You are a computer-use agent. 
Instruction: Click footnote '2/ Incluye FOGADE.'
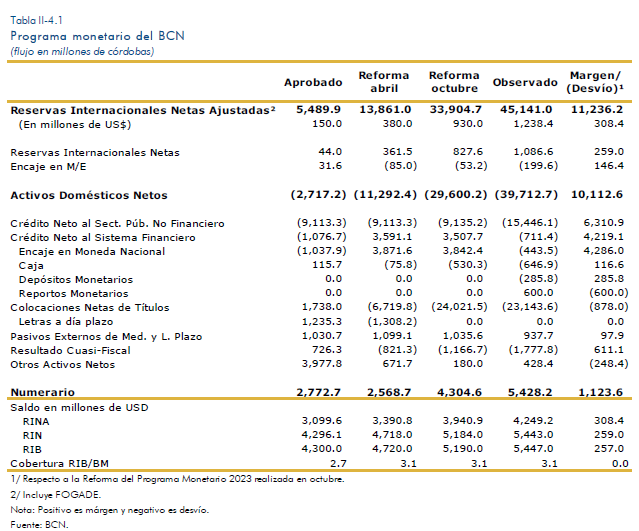click(55, 495)
